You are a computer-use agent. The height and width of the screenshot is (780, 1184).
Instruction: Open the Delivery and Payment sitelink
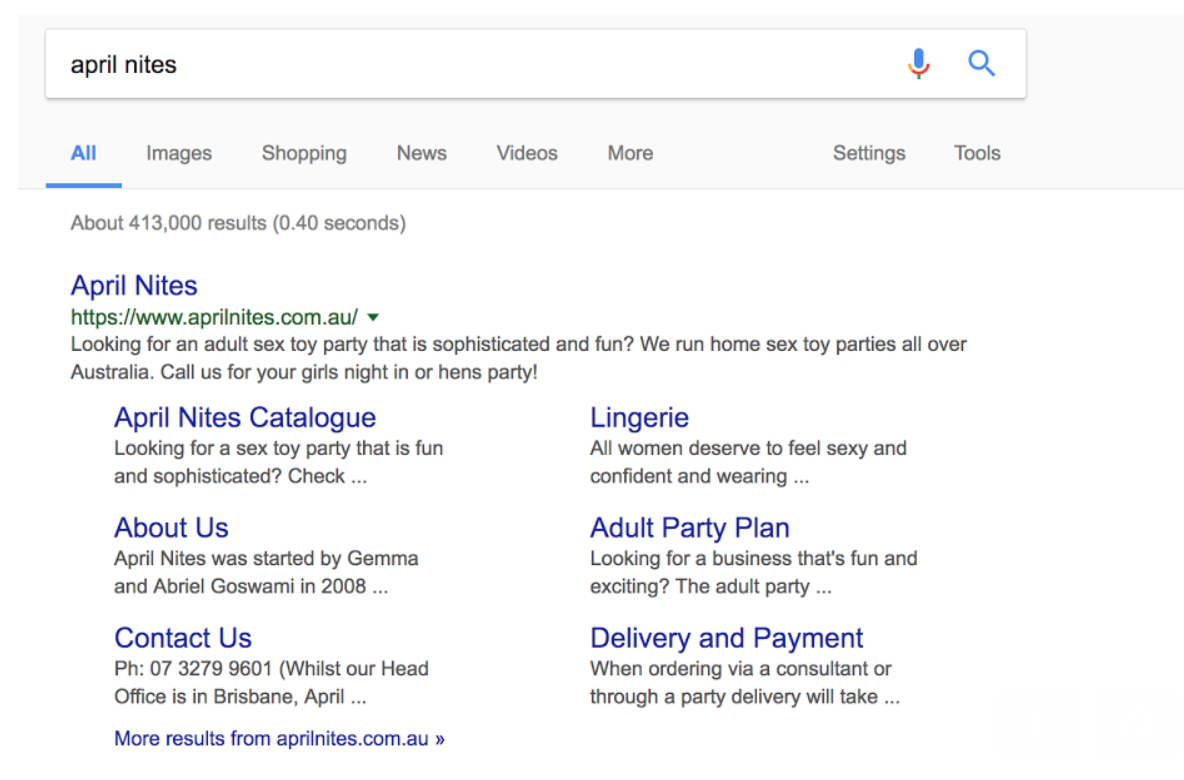[x=726, y=638]
